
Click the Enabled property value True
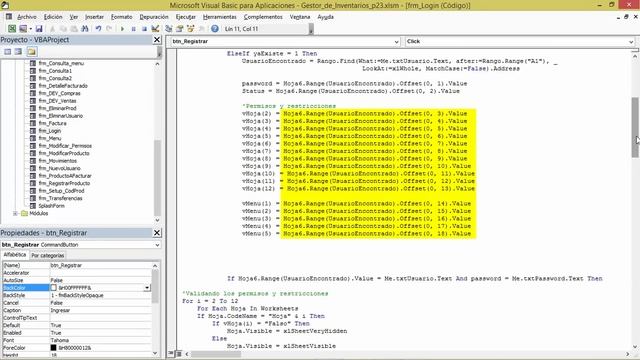coord(56,333)
